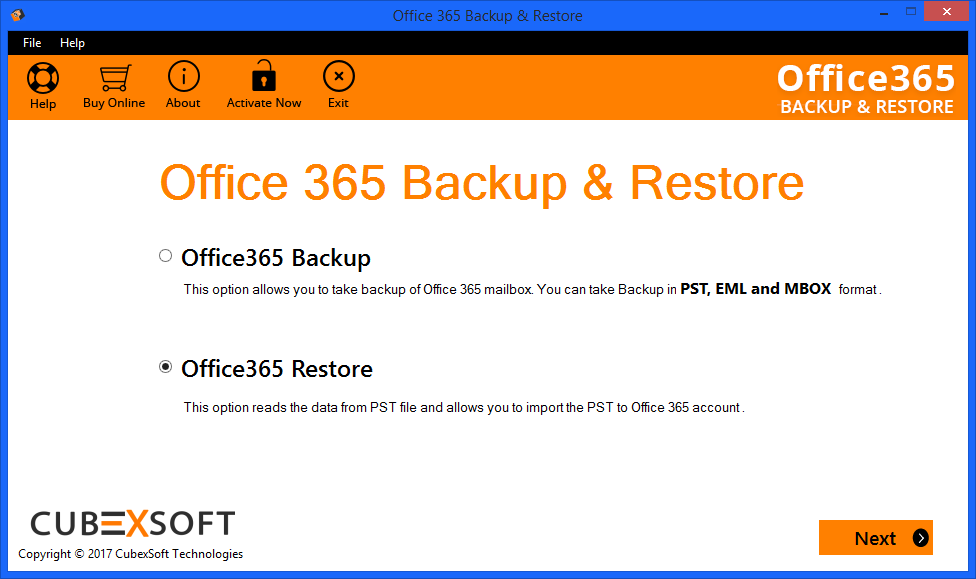Click the app icon in title bar
The height and width of the screenshot is (579, 976).
click(17, 15)
